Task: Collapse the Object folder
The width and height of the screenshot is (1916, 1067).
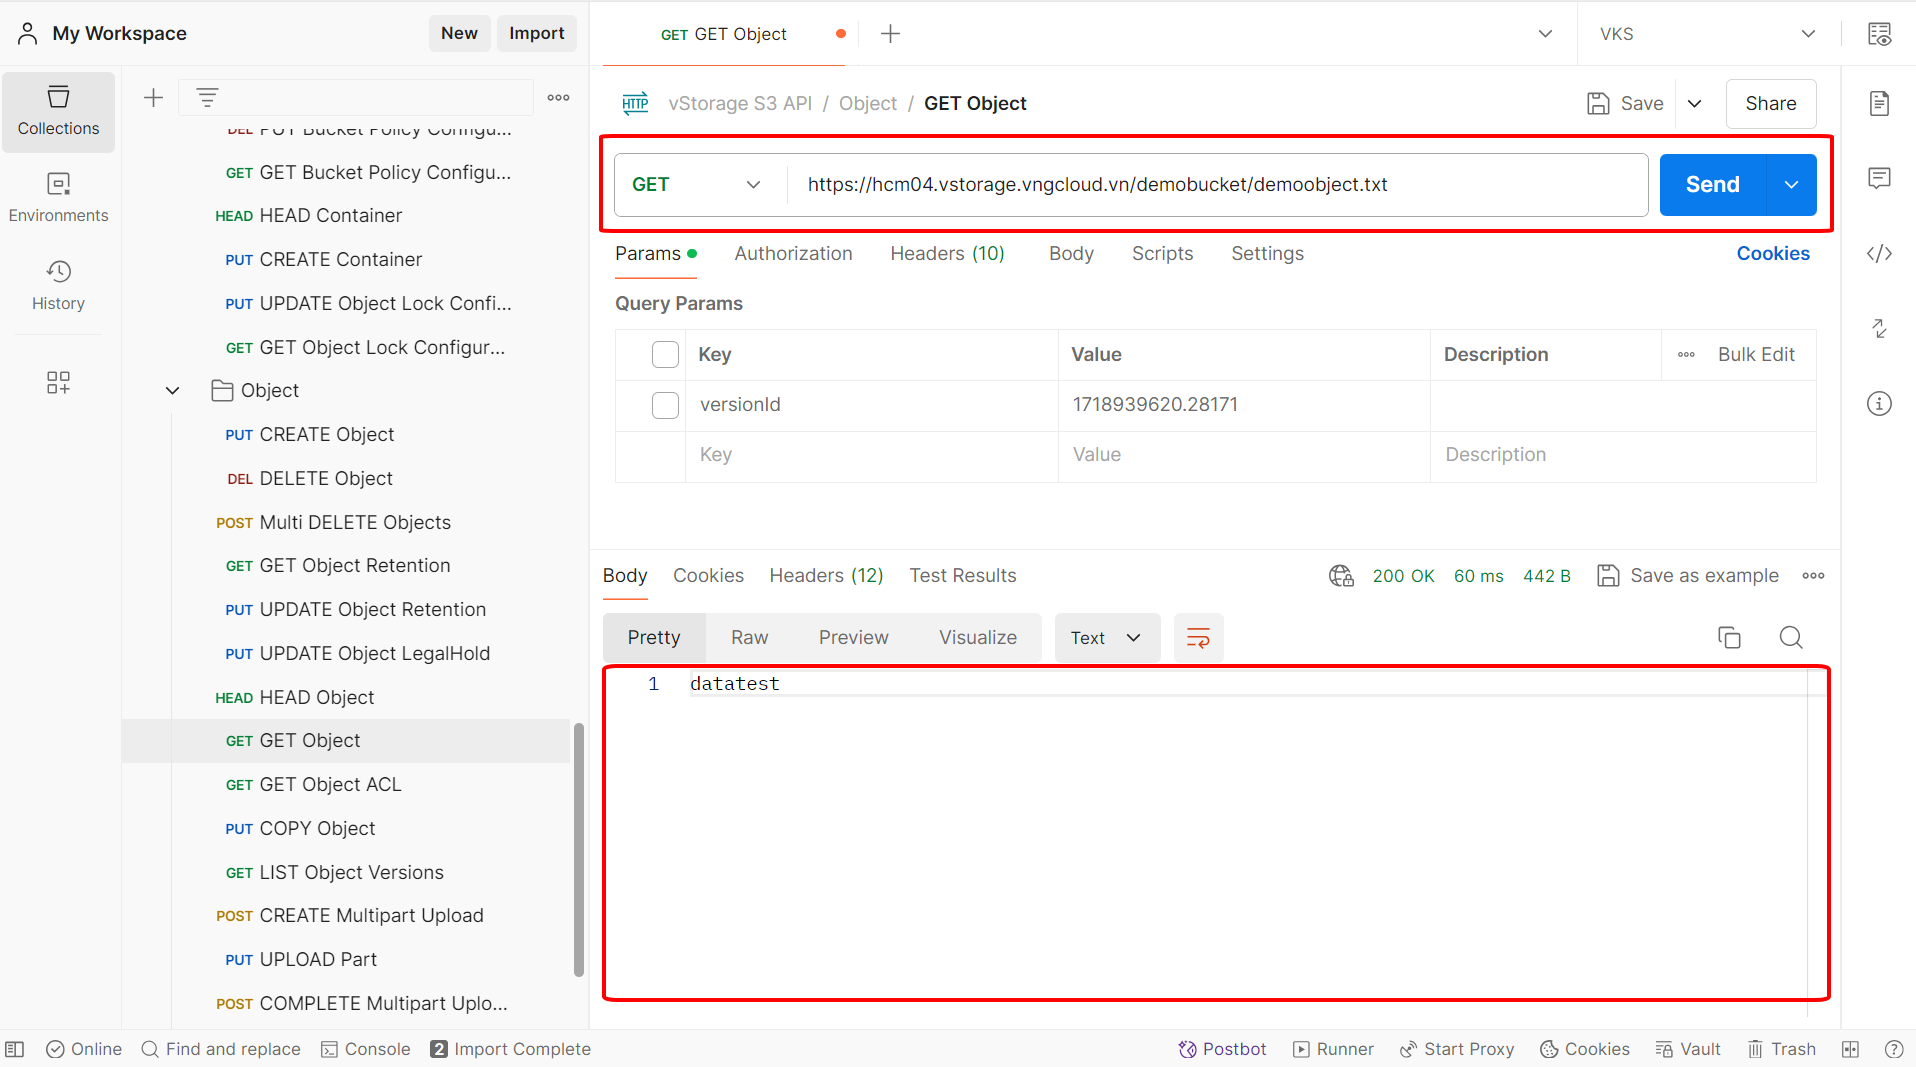Action: (172, 391)
